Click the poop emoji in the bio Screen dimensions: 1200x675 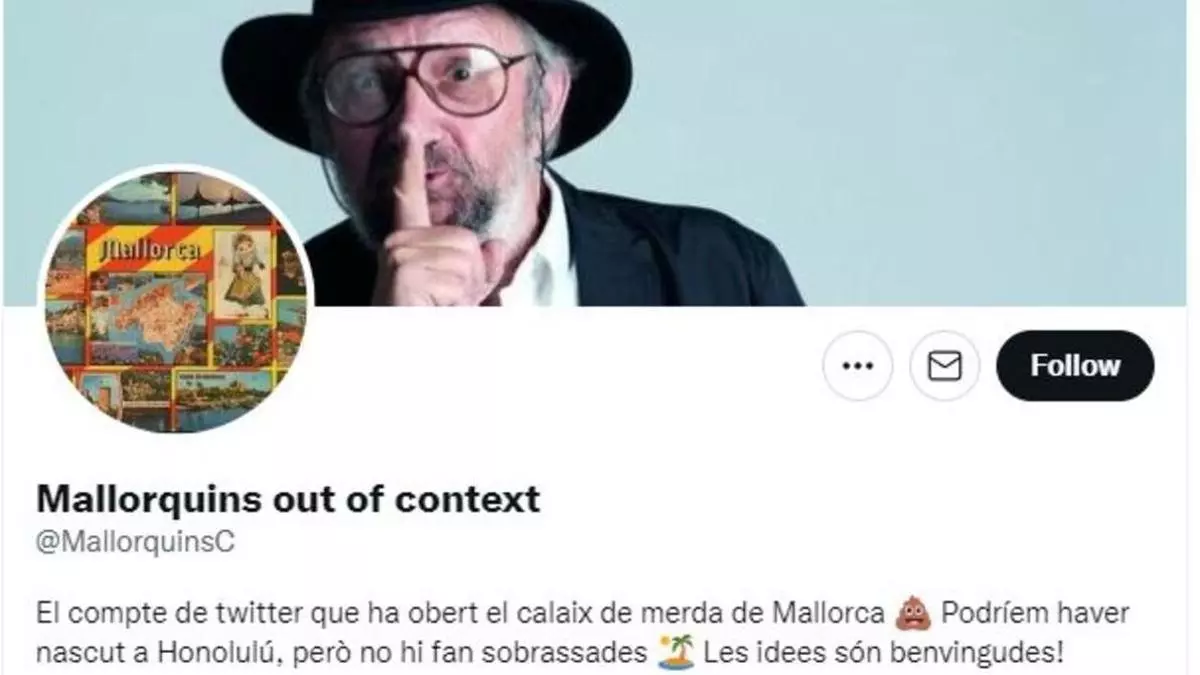[914, 612]
